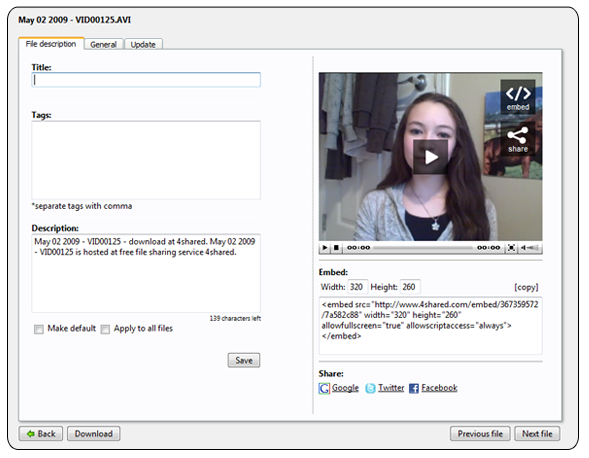The height and width of the screenshot is (458, 589).
Task: Click the embed code icon on video
Action: (x=518, y=96)
